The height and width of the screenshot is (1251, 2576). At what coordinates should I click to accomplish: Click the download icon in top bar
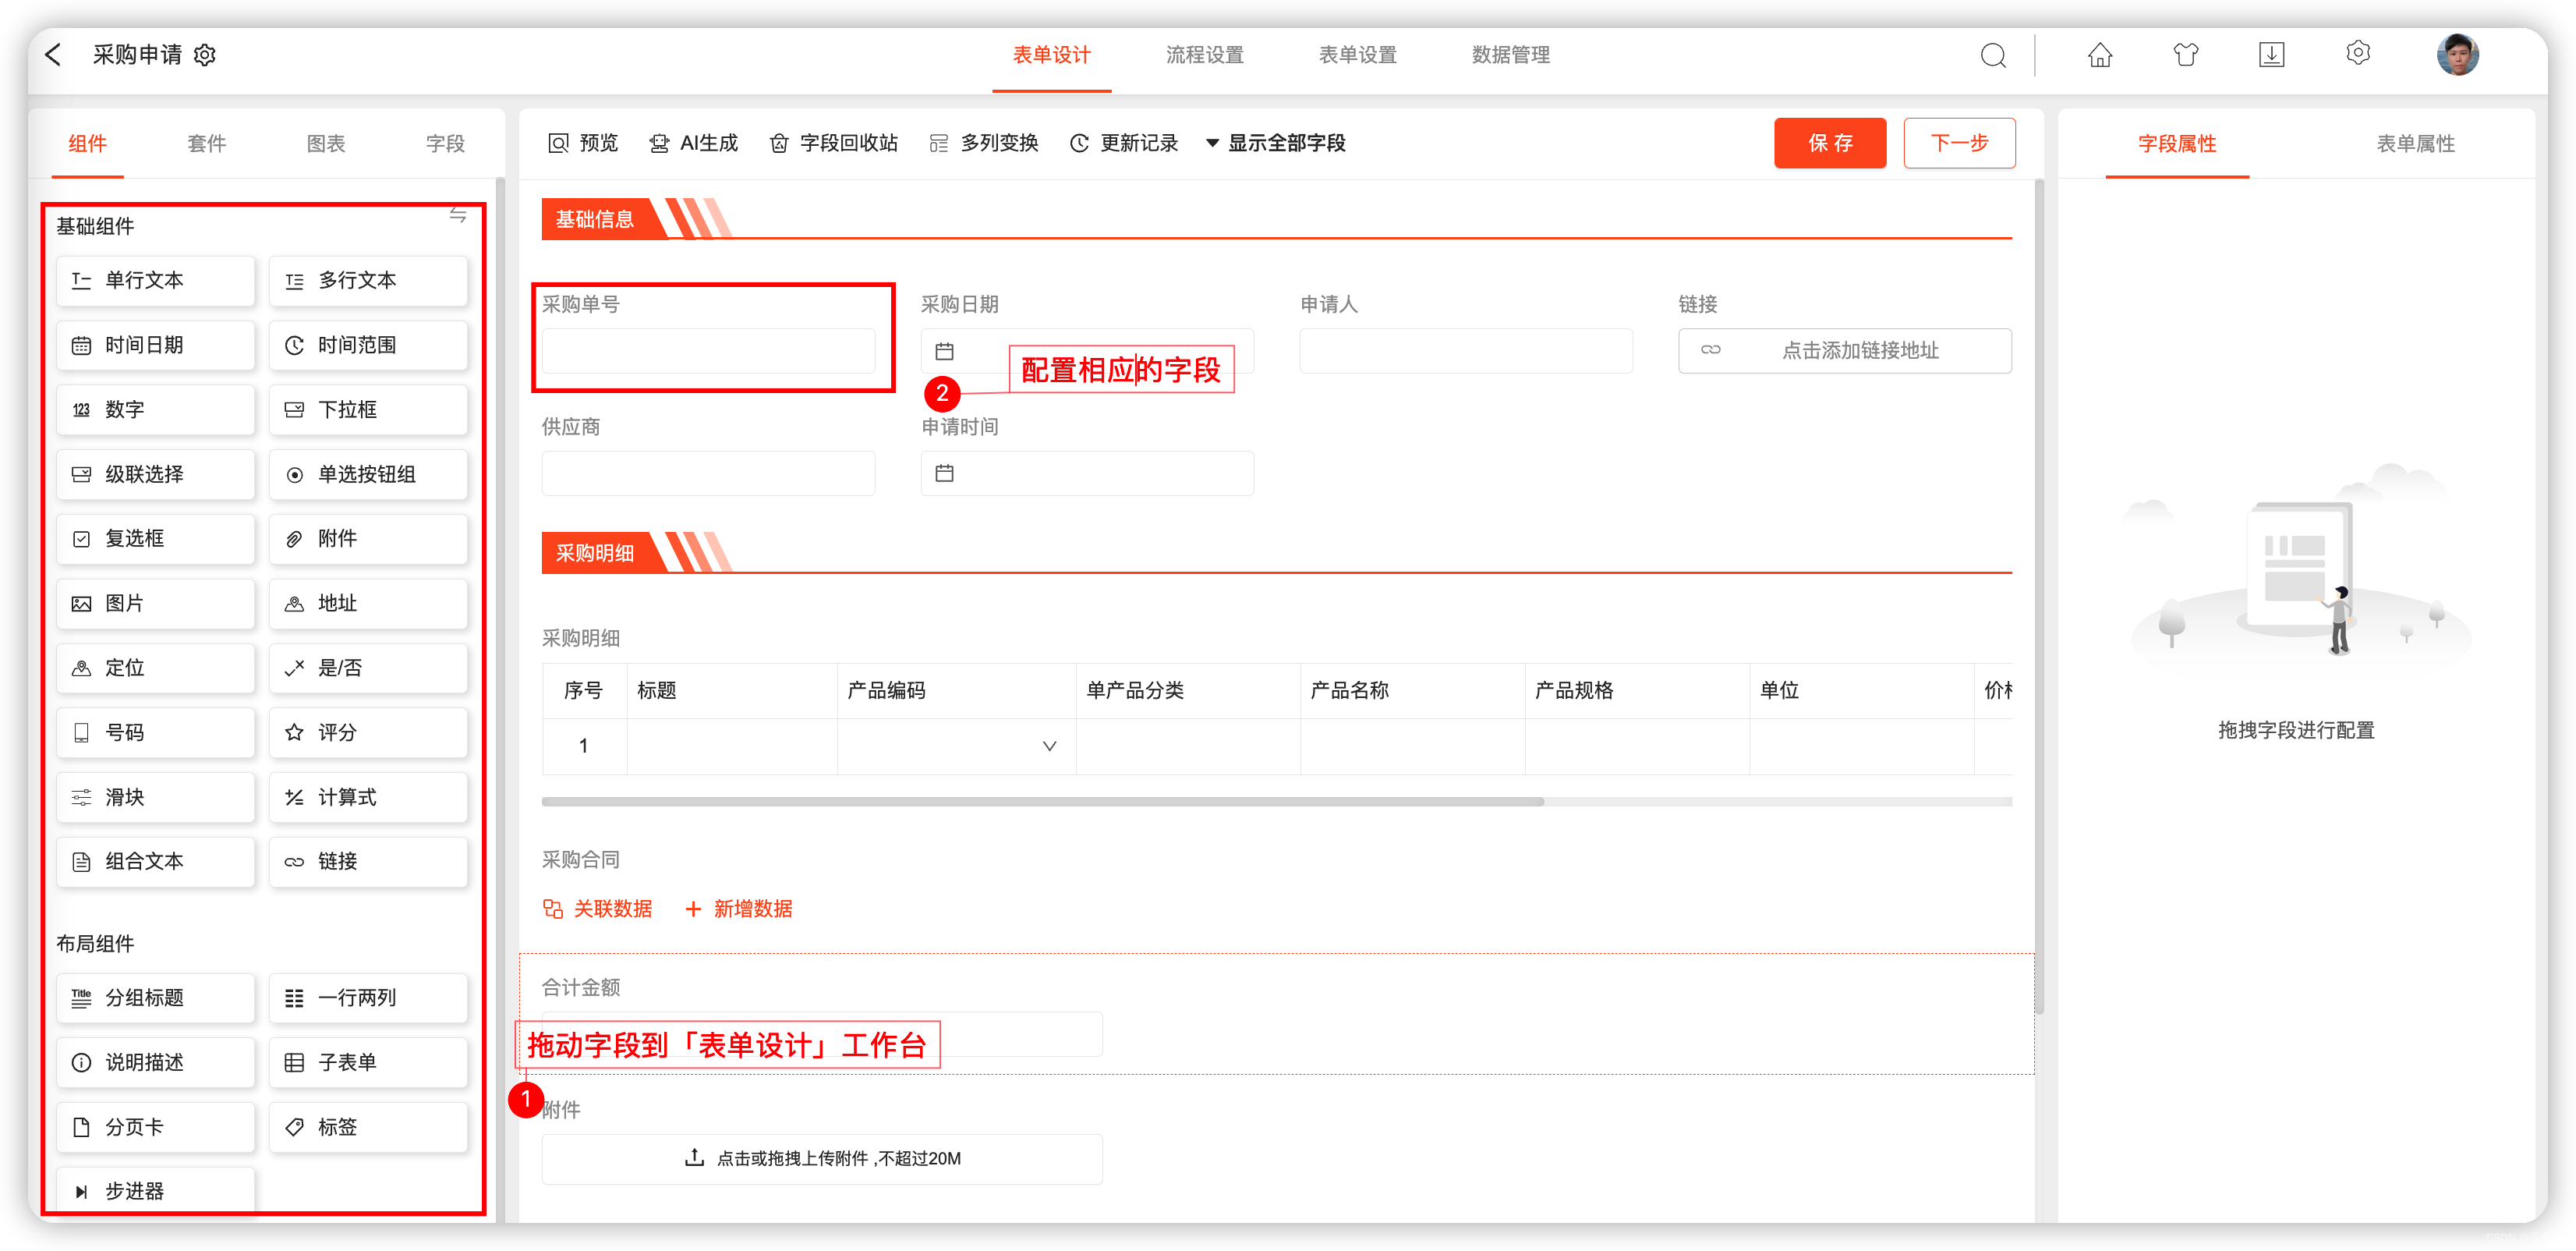(x=2272, y=55)
